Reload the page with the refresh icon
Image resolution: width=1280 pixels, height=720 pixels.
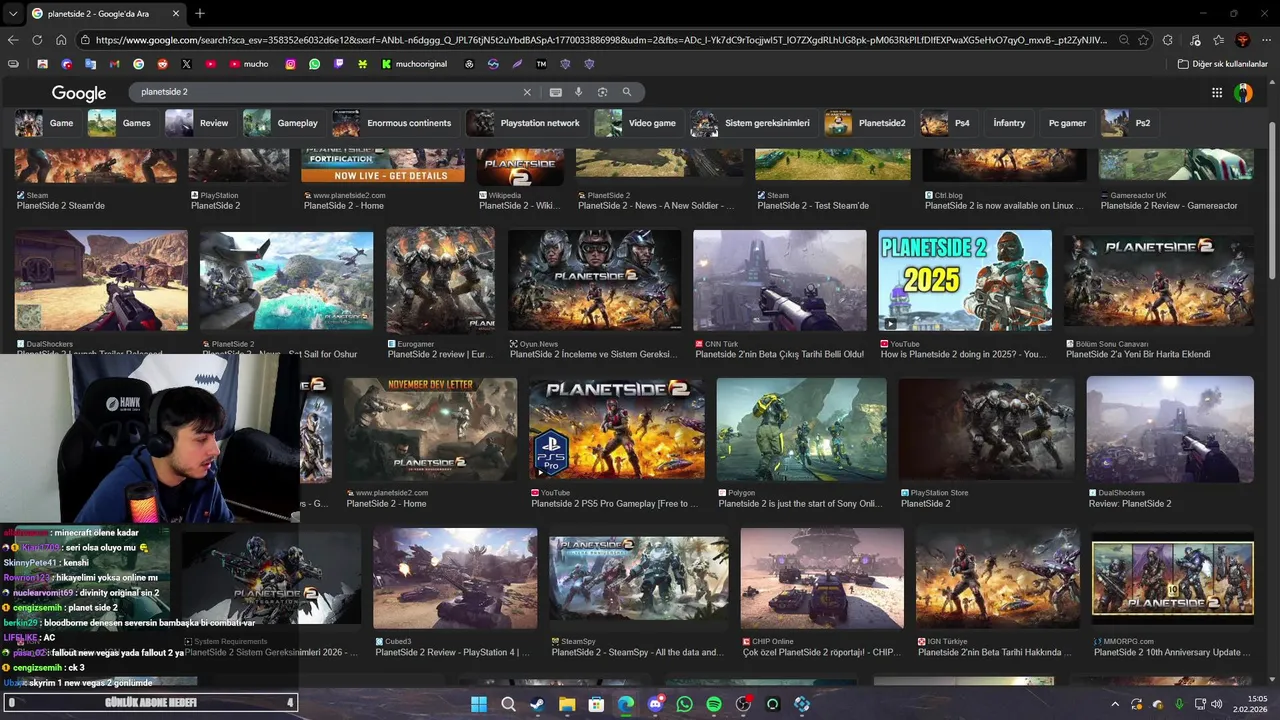pyautogui.click(x=37, y=40)
